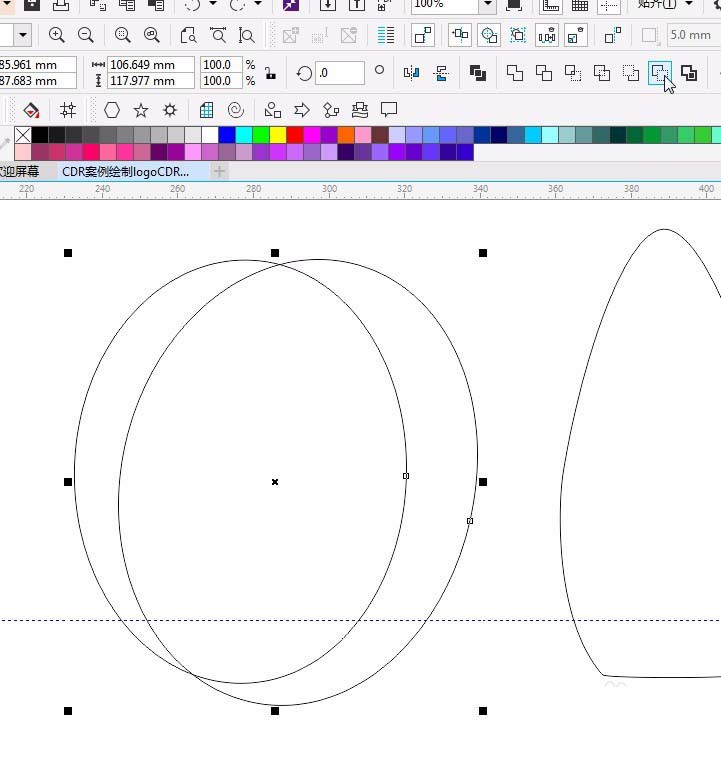This screenshot has height=759, width=721.
Task: Select the Polygon tool
Action: [x=112, y=110]
